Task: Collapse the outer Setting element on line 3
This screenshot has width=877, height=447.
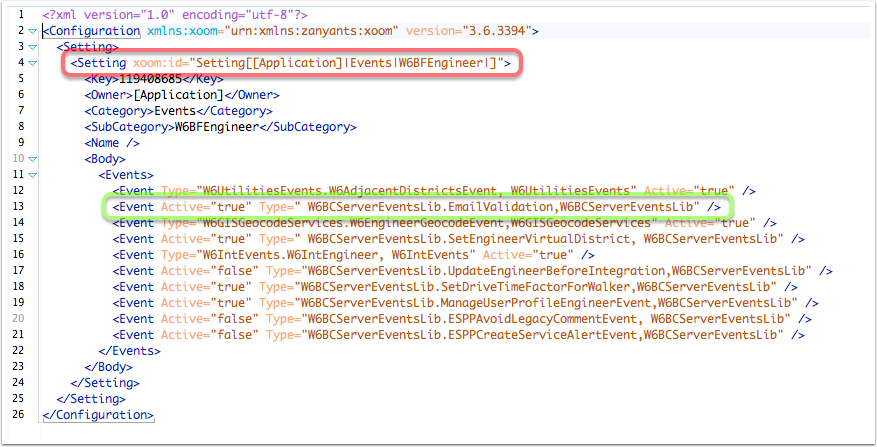Action: 33,47
